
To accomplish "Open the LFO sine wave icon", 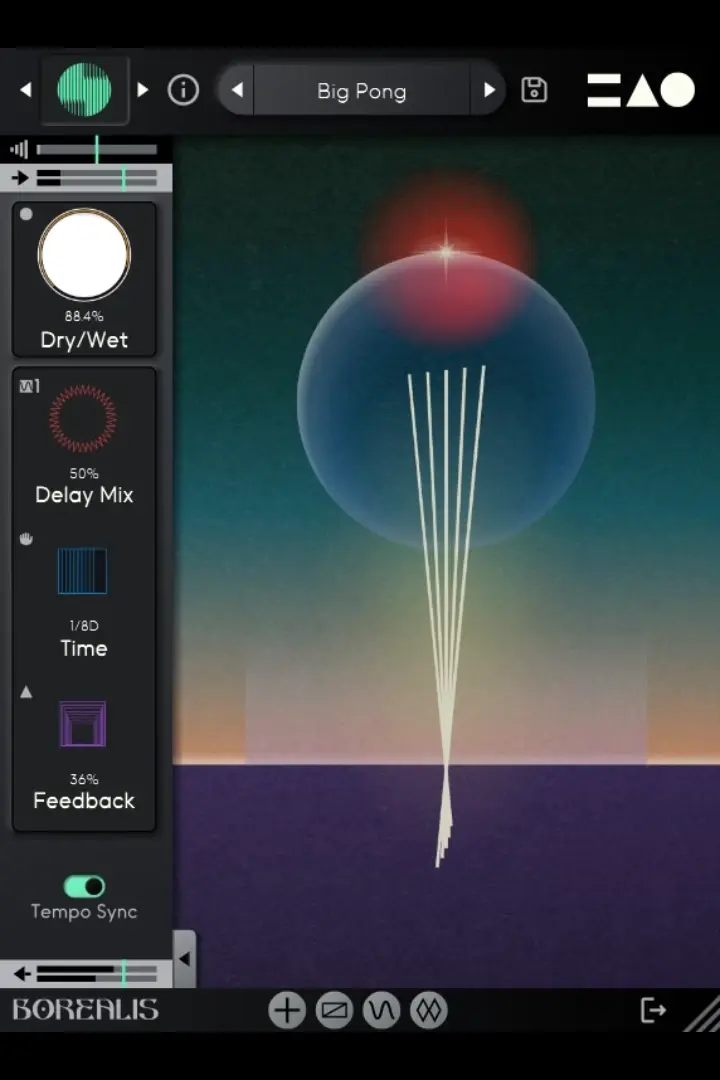I will [382, 1010].
